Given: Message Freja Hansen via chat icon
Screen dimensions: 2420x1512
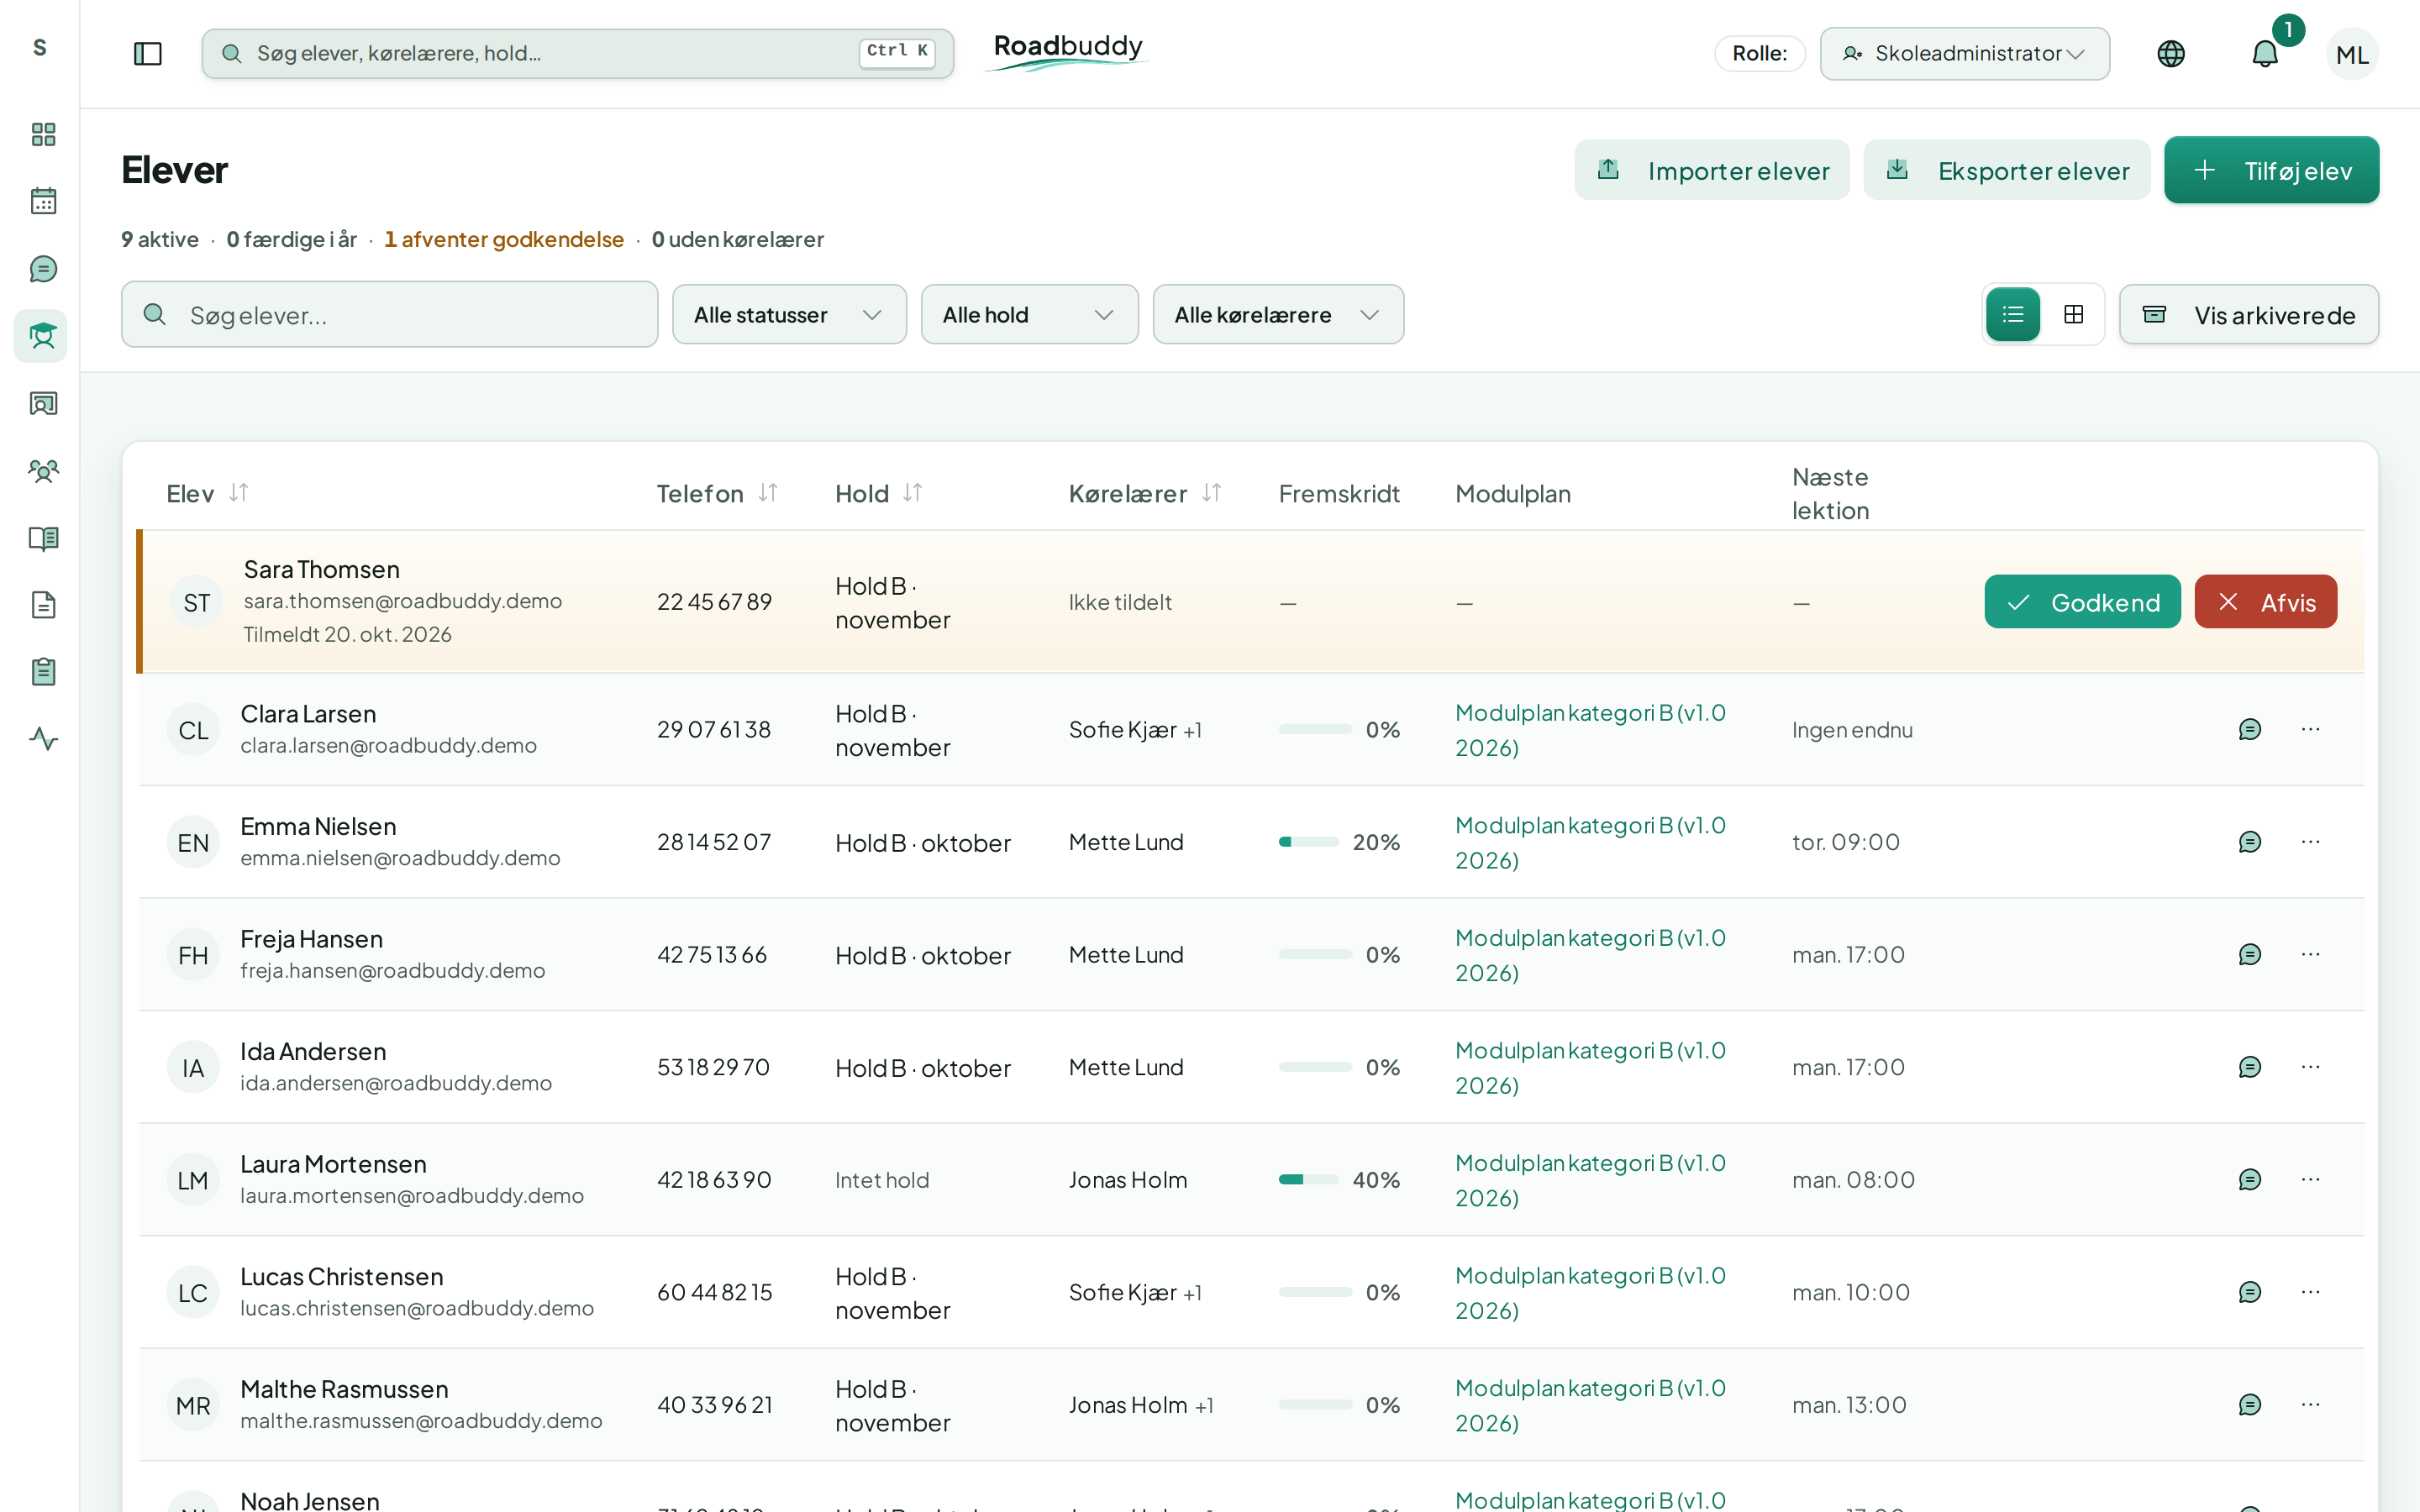Looking at the screenshot, I should (2250, 954).
